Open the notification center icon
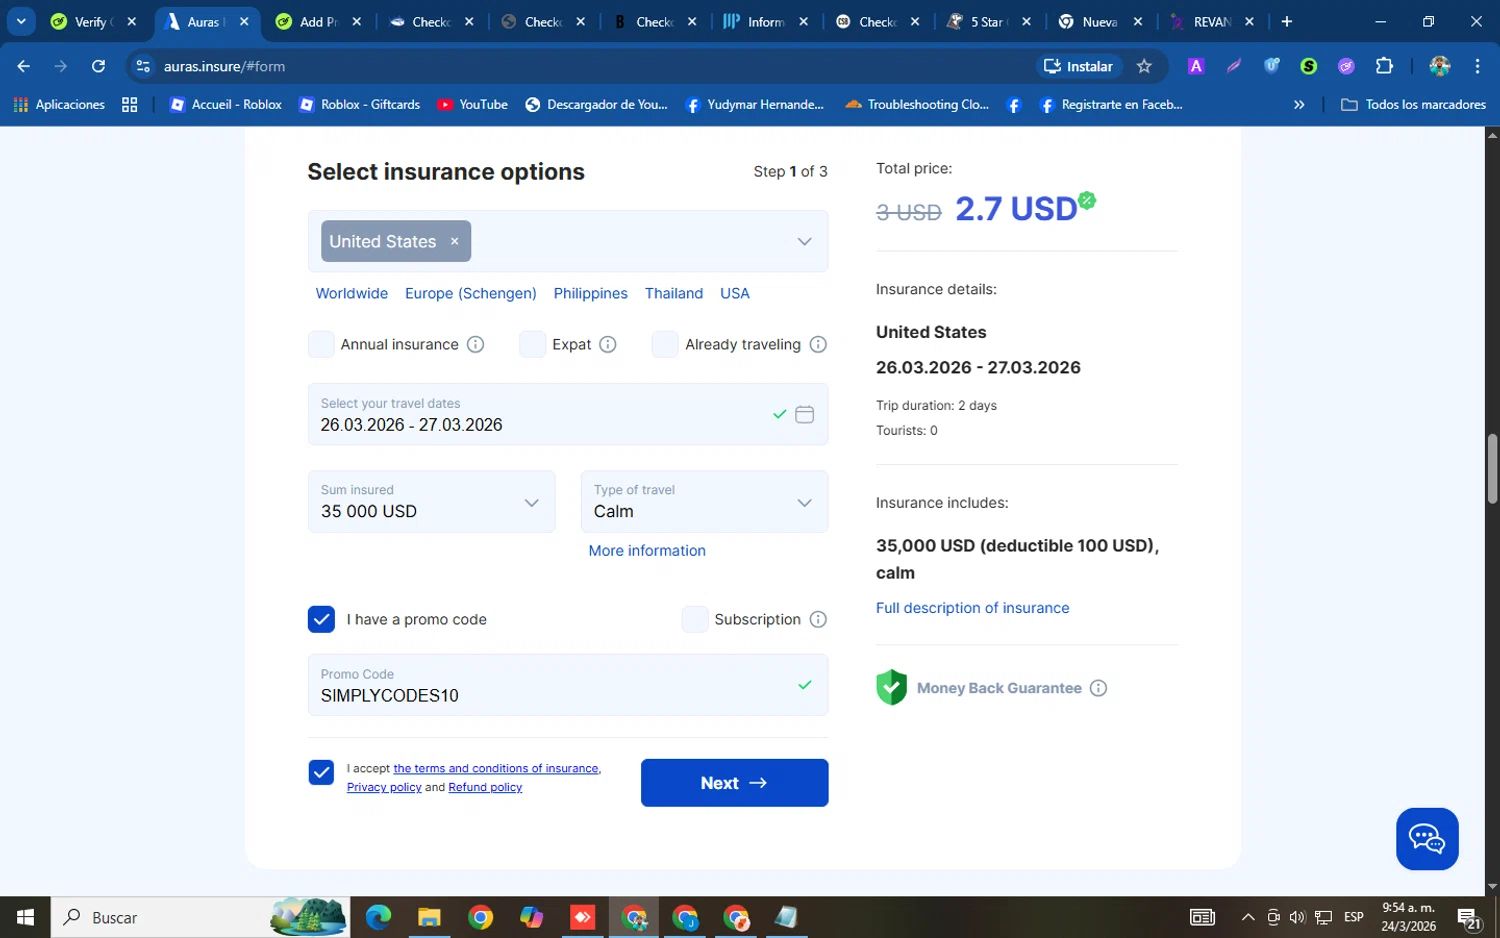Screen dimensions: 1500x938 pyautogui.click(x=1468, y=918)
